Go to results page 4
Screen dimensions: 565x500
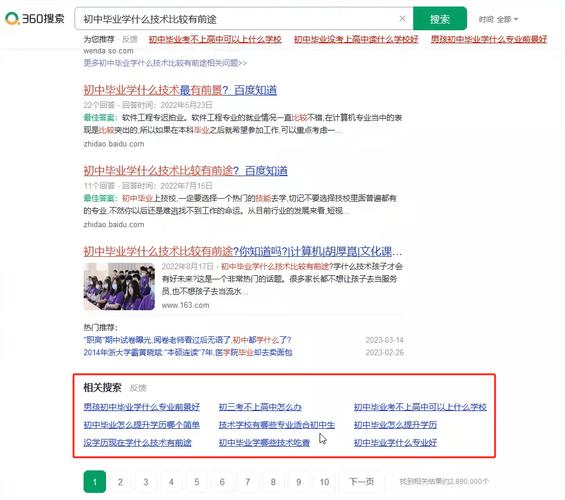click(171, 482)
